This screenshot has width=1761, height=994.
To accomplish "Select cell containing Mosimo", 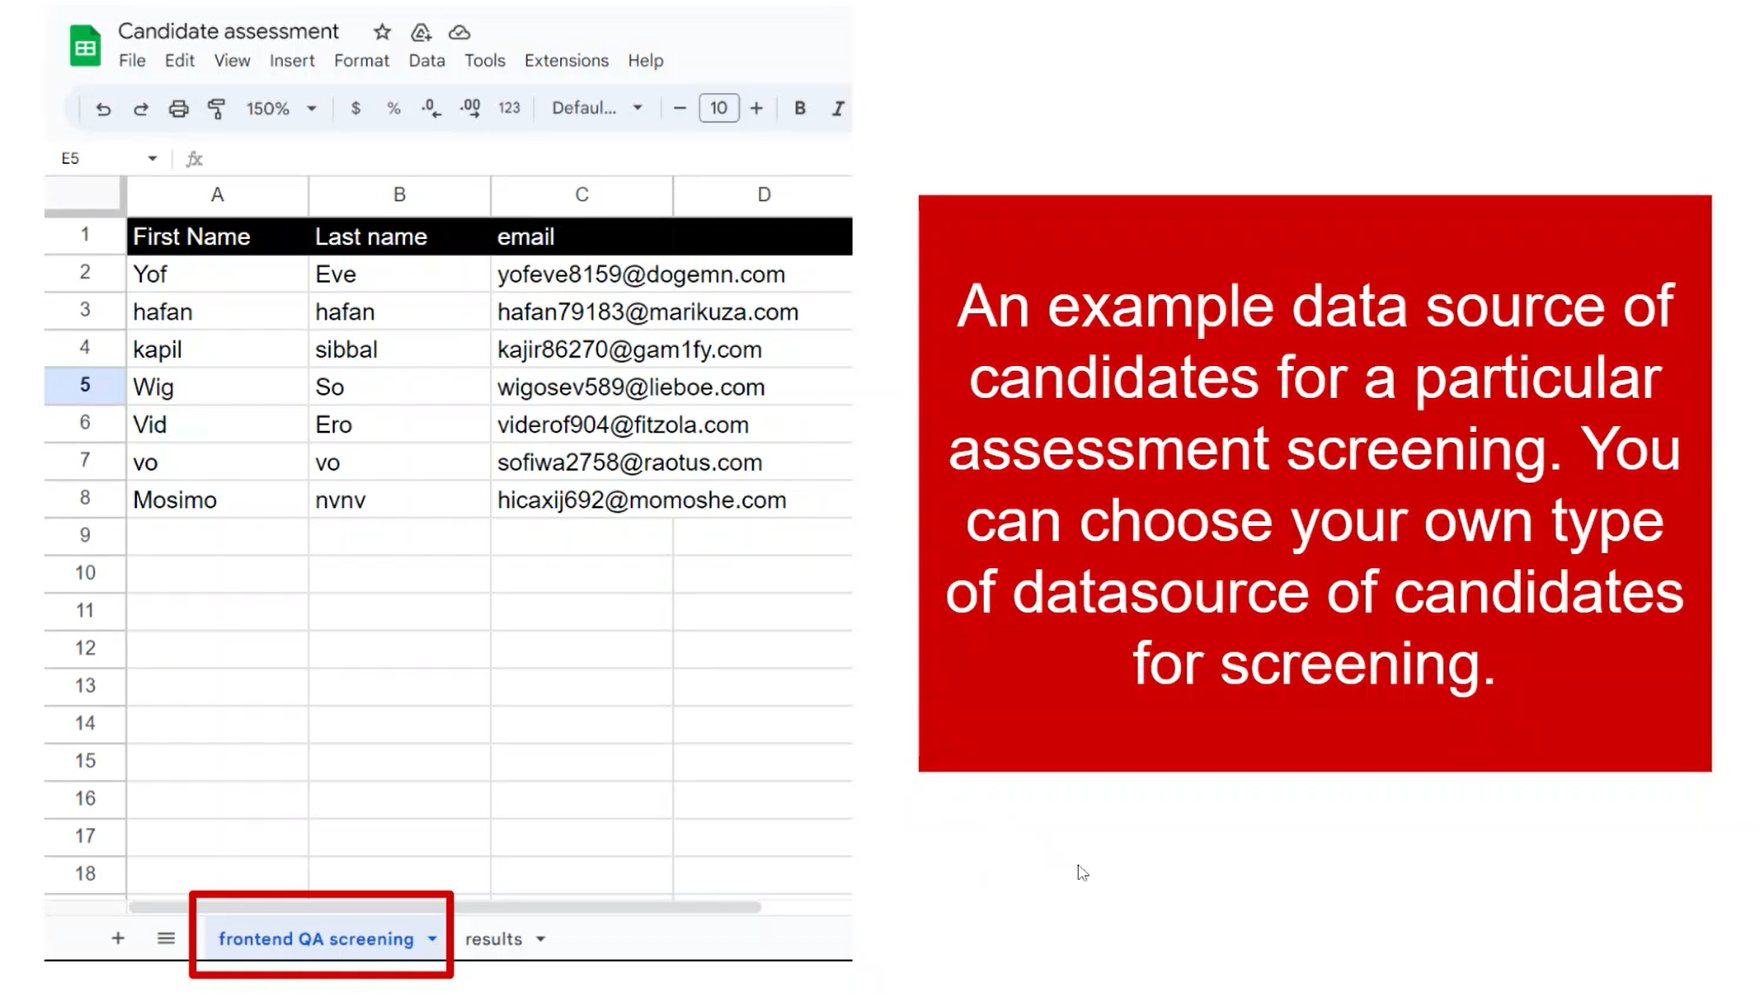I will (x=217, y=499).
